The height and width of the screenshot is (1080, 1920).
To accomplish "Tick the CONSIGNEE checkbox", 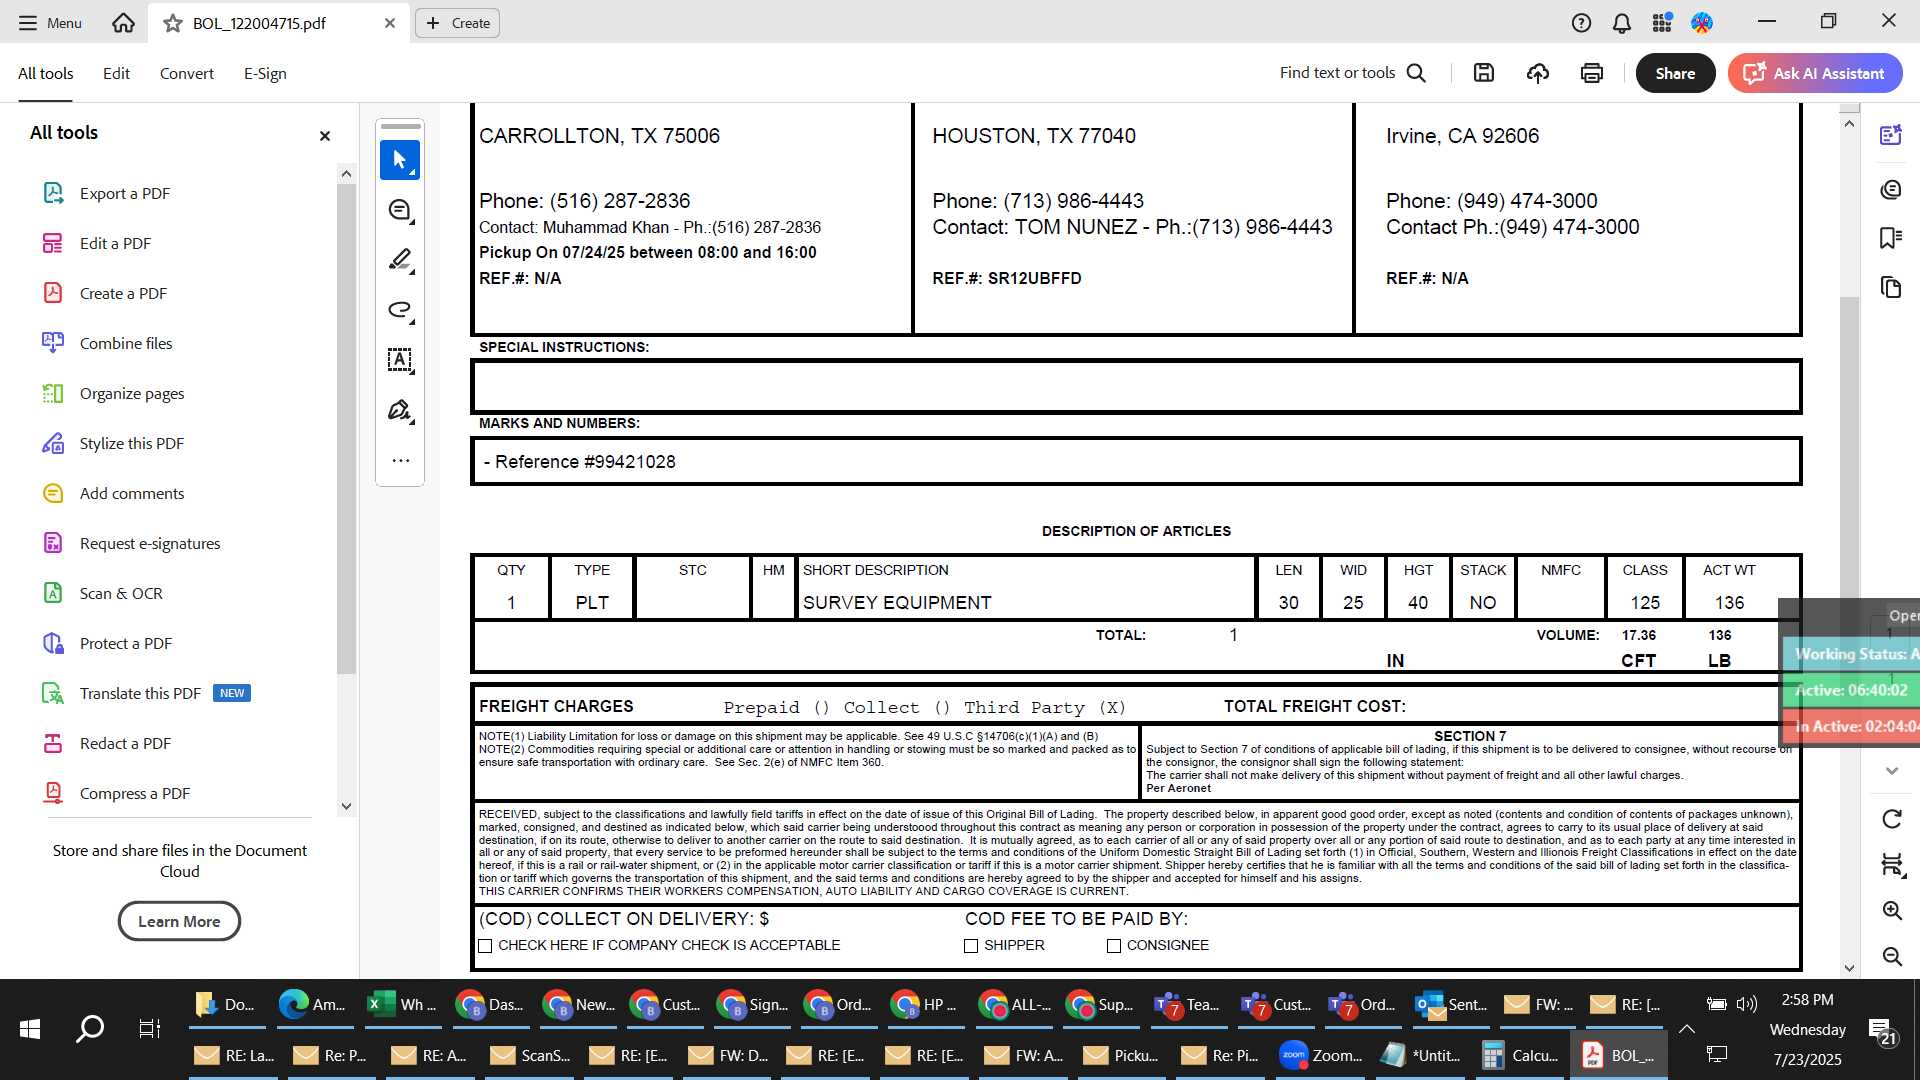I will (1114, 946).
